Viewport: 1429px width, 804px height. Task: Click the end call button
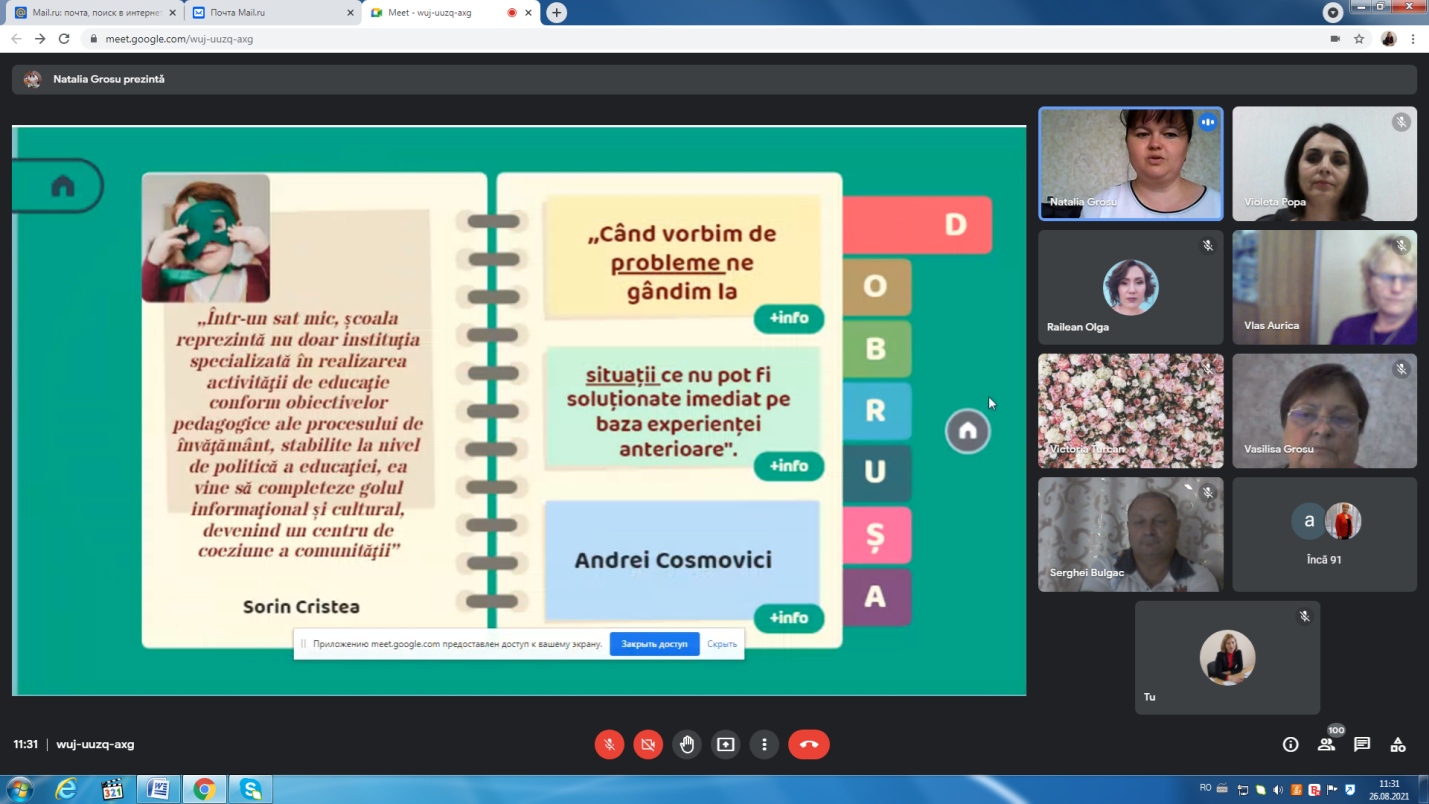click(808, 744)
